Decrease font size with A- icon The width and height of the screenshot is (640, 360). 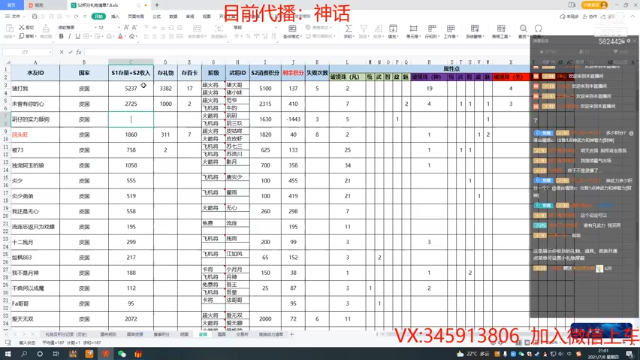[134, 27]
